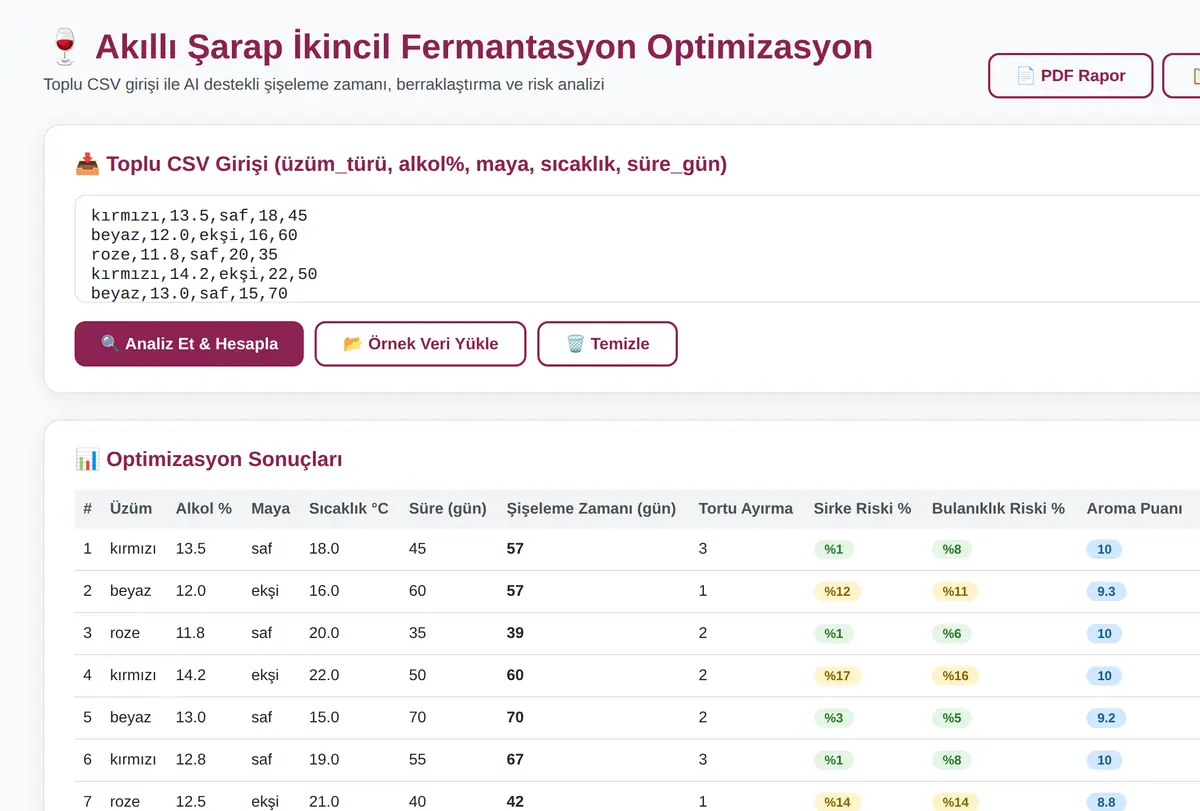Click alcohol value 13.0 in row 5
Screen dimensions: 1200x811
click(x=190, y=717)
